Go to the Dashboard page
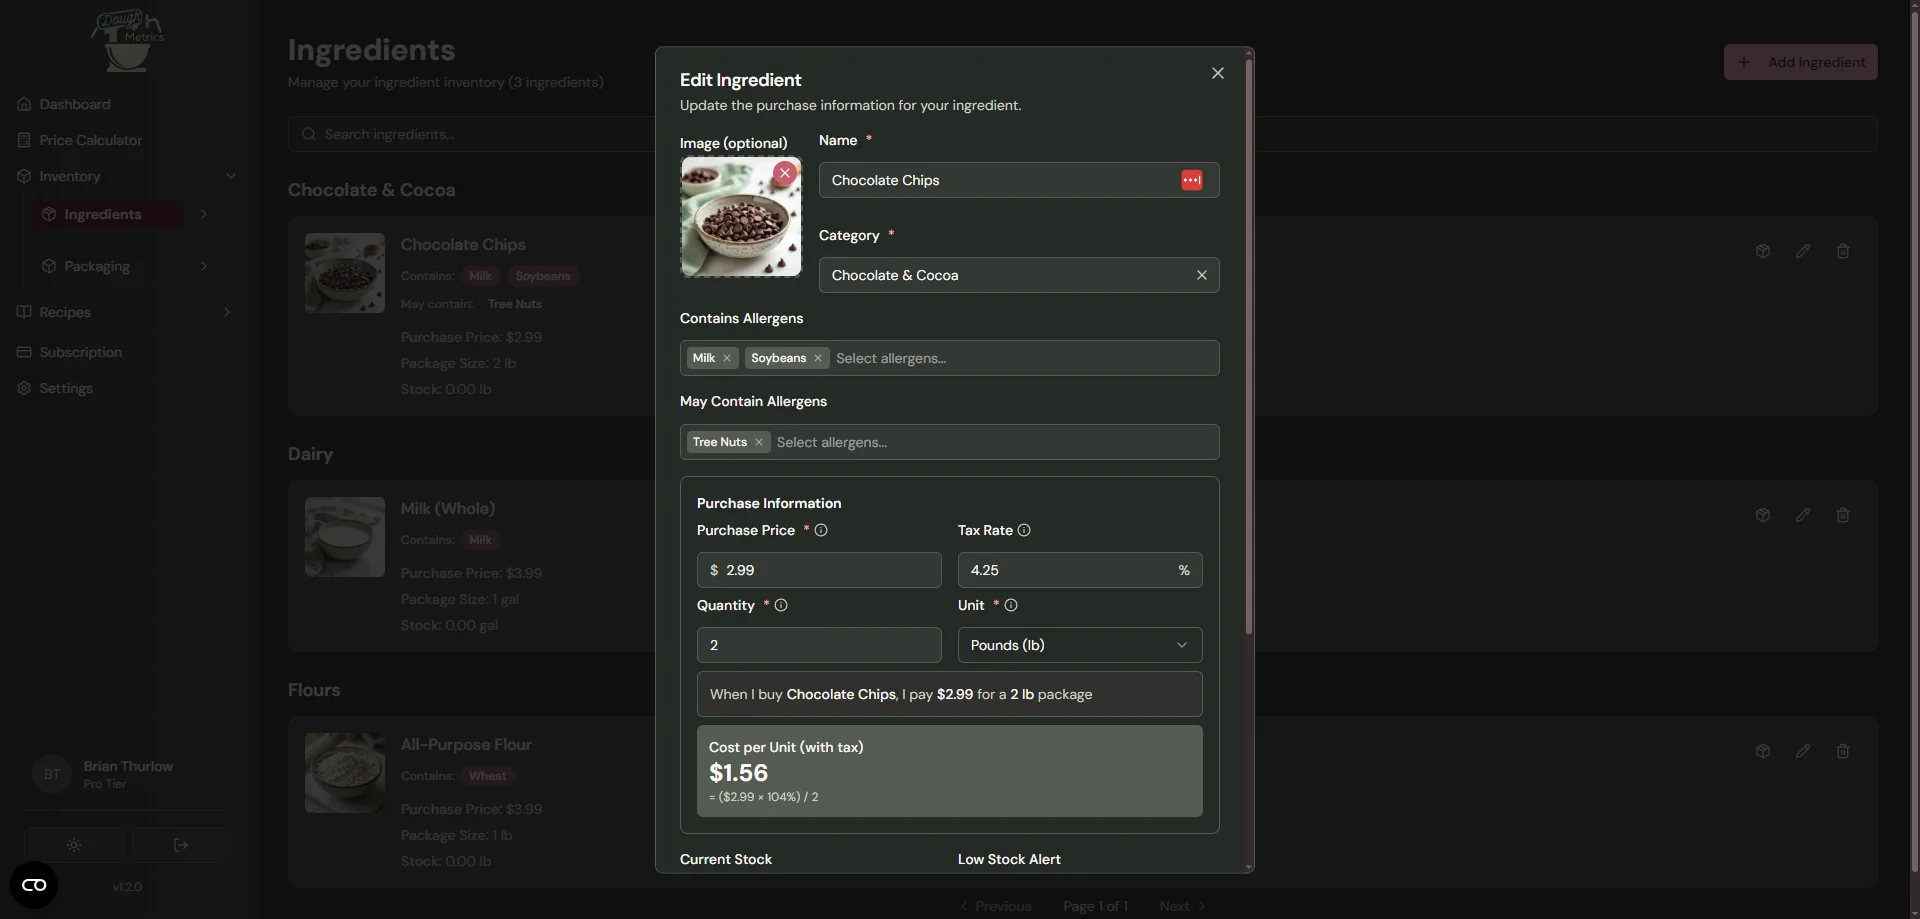Viewport: 1920px width, 919px height. [74, 103]
